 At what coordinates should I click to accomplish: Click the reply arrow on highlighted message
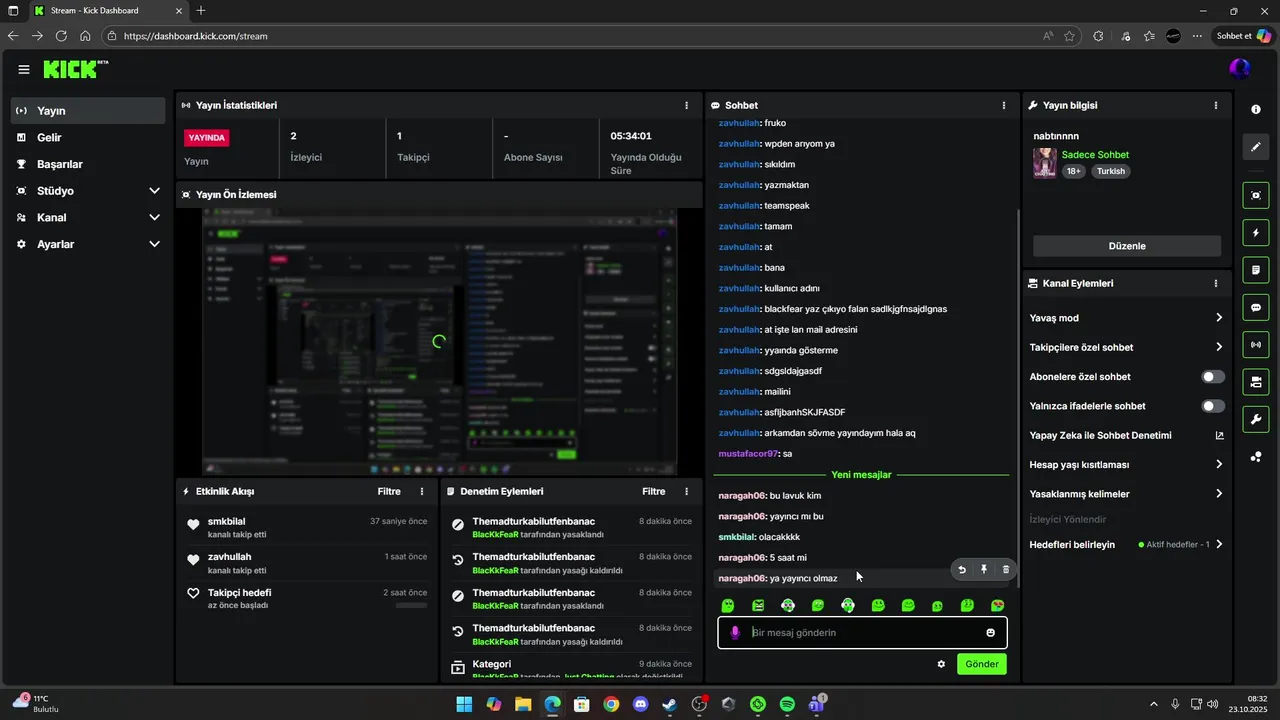coord(962,569)
